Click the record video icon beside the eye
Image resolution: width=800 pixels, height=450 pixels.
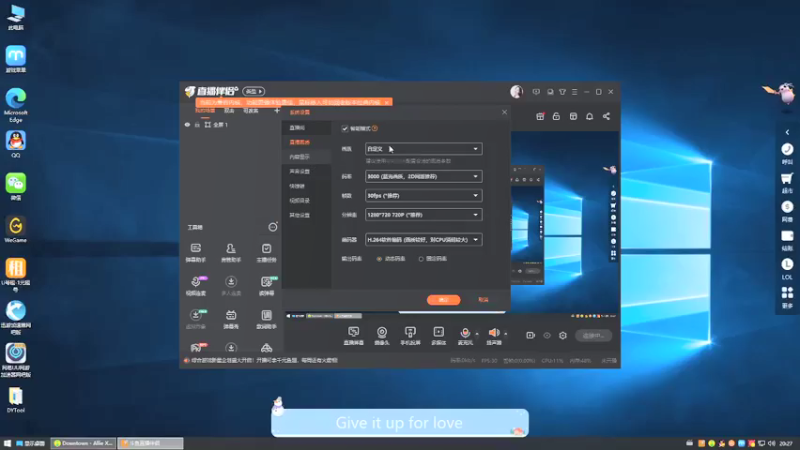531,335
